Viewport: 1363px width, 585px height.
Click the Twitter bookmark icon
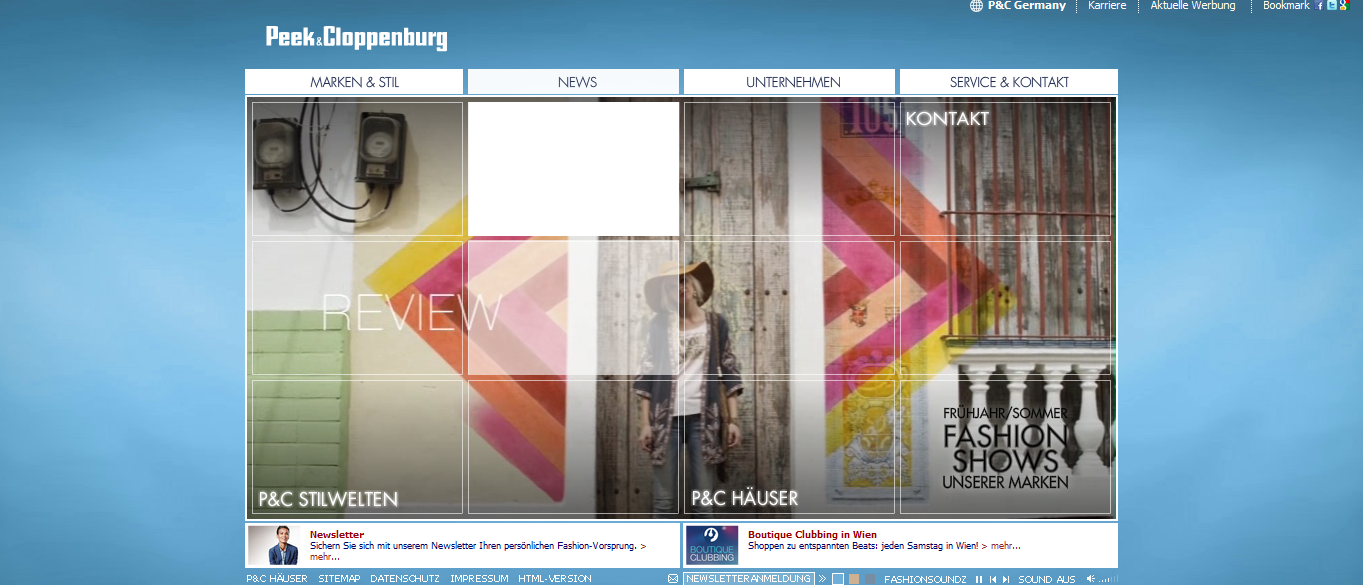pyautogui.click(x=1331, y=6)
